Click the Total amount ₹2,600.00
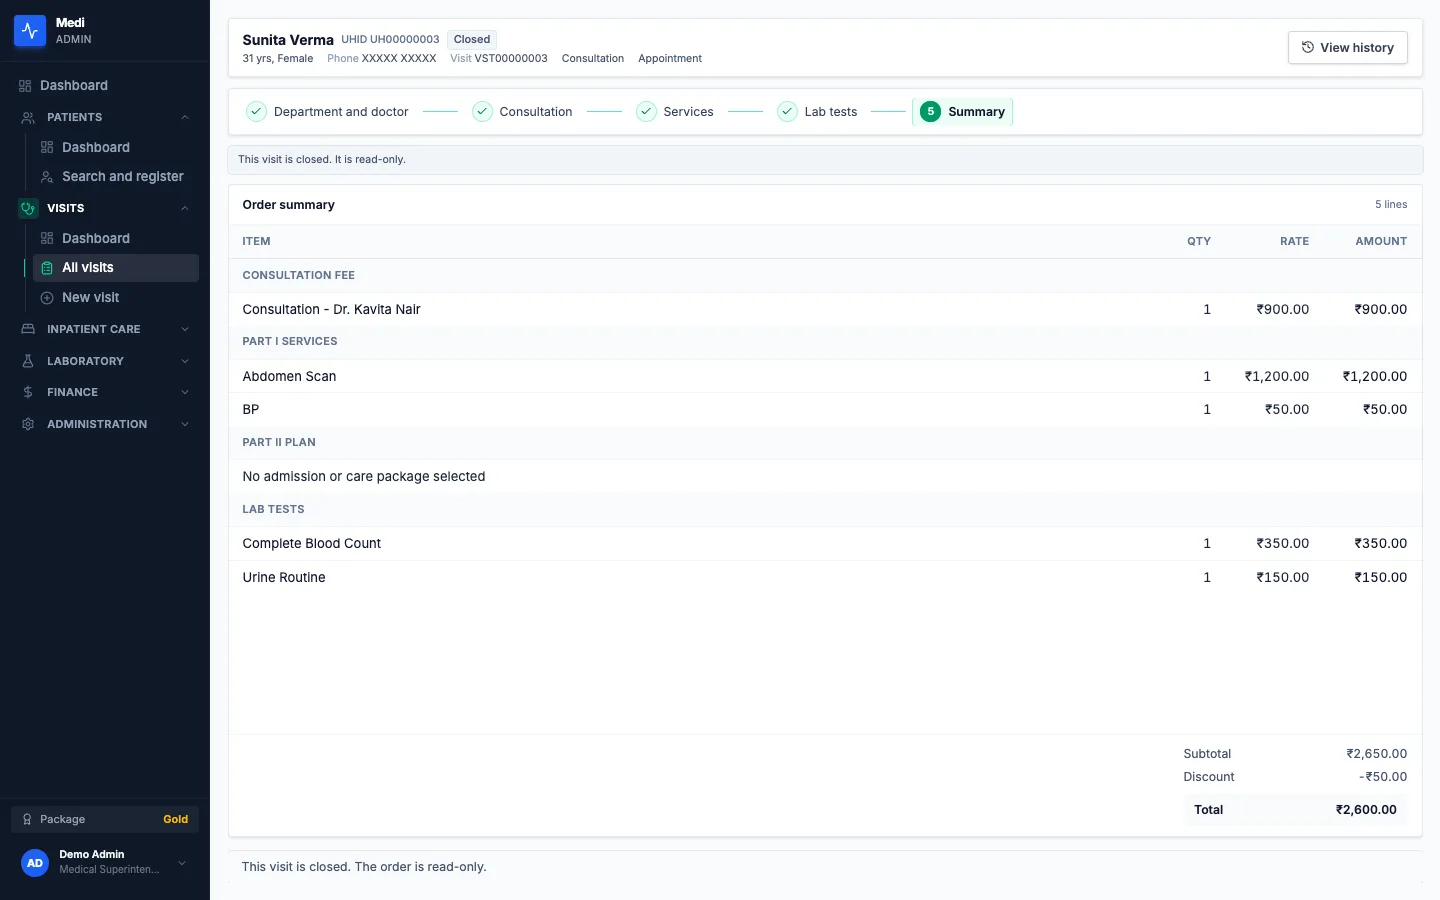The image size is (1440, 900). pyautogui.click(x=1366, y=810)
